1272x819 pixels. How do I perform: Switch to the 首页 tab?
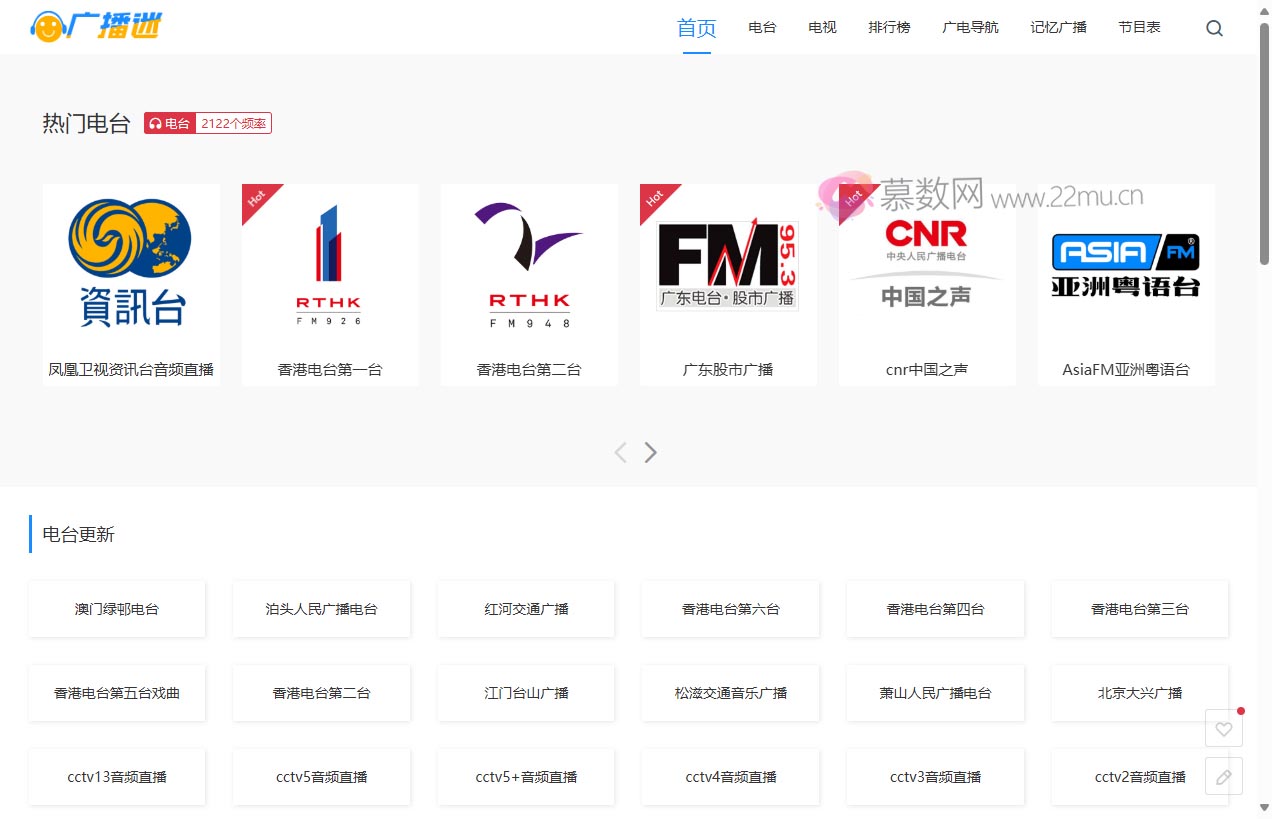[x=696, y=27]
